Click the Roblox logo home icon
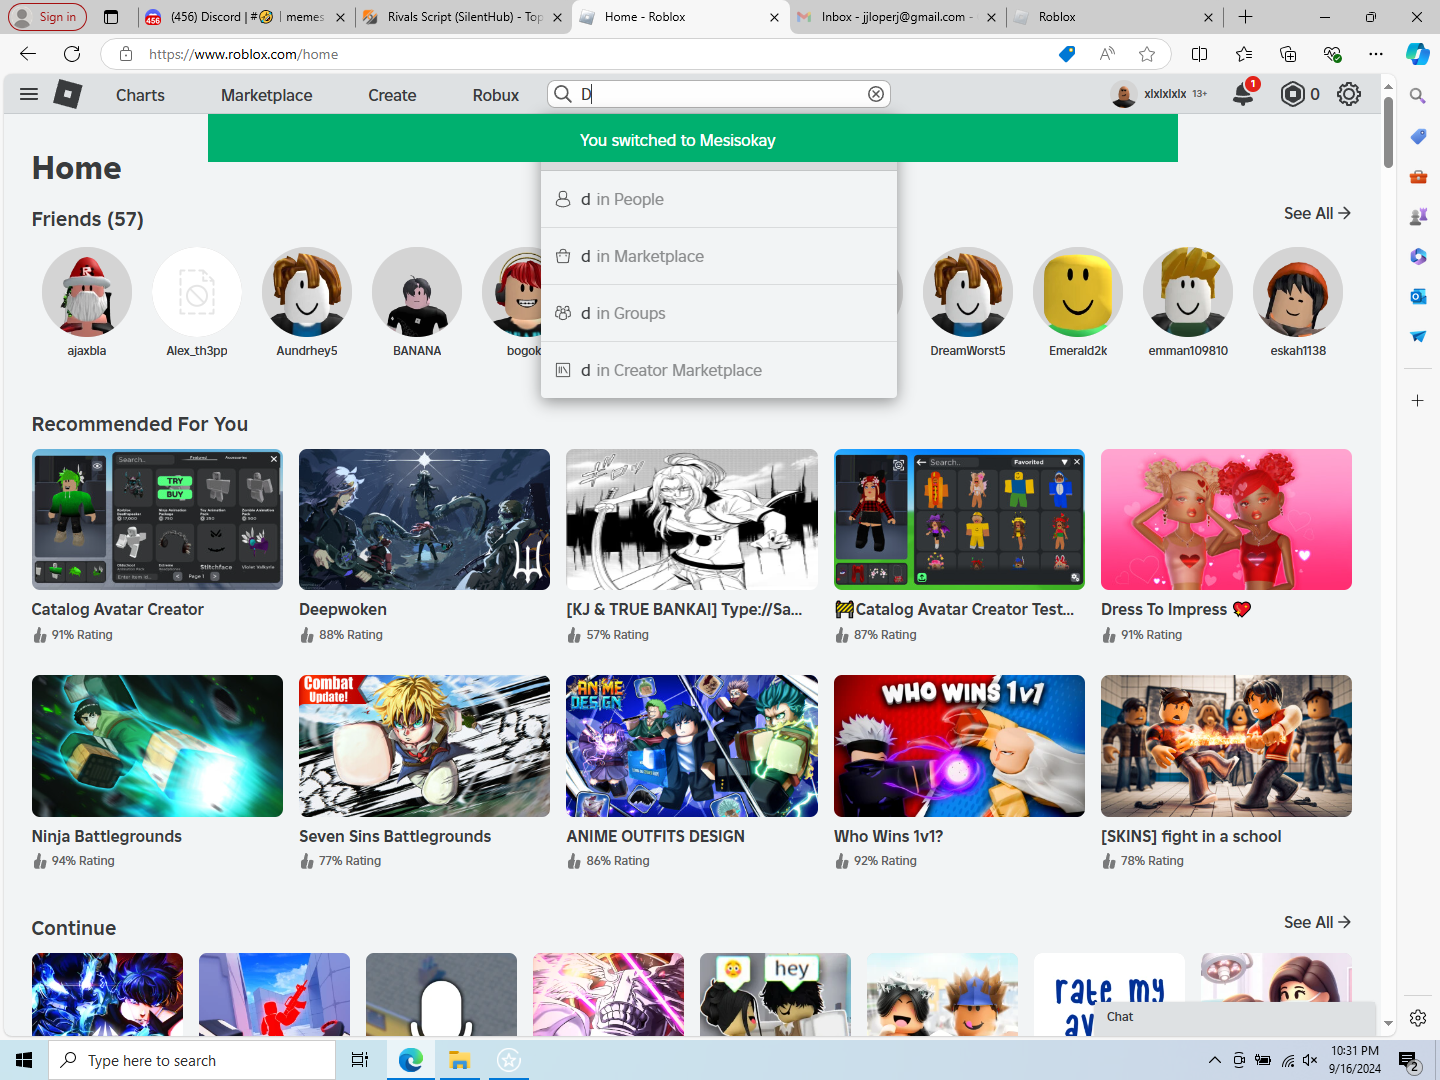 tap(67, 94)
